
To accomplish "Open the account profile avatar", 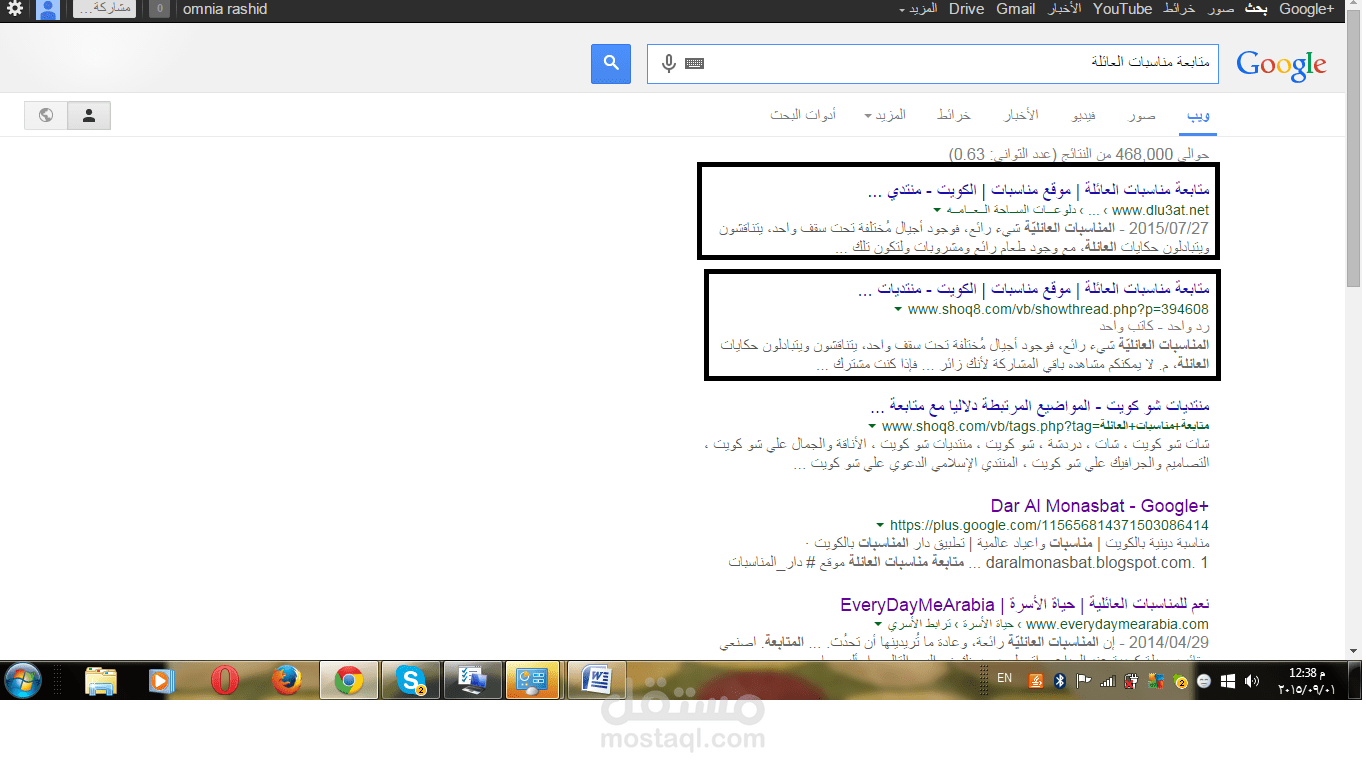I will point(47,10).
